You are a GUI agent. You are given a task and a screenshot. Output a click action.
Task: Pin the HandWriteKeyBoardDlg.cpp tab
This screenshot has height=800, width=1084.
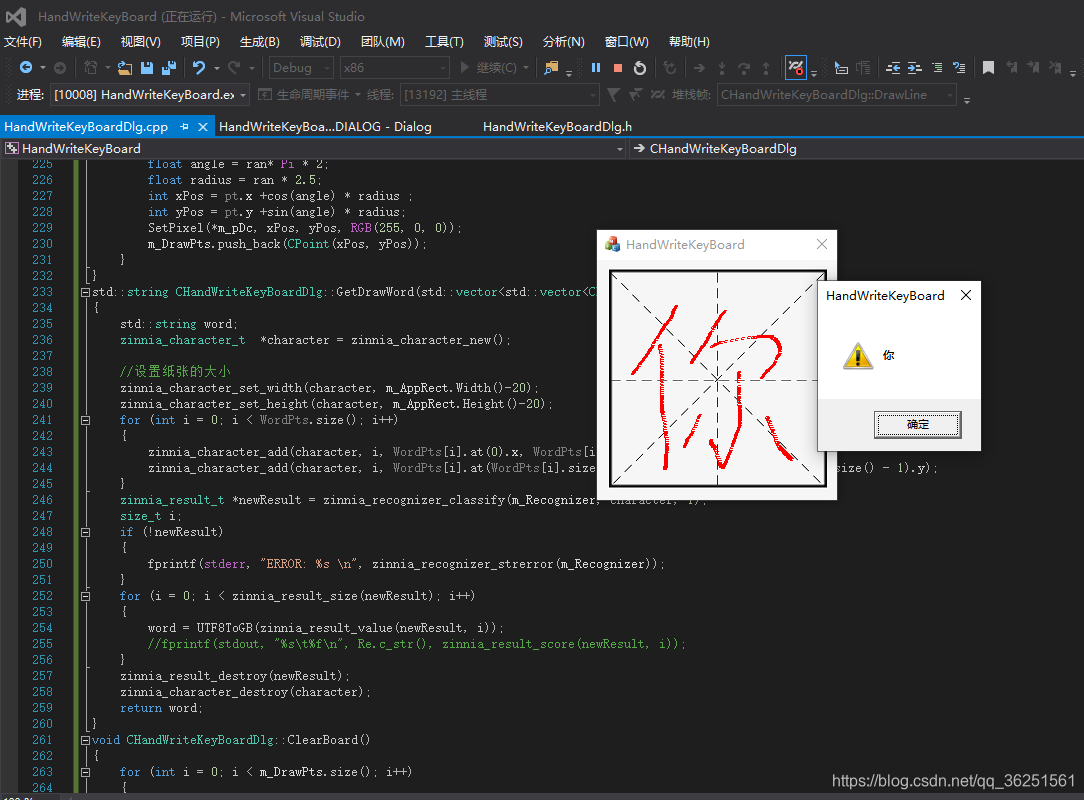pyautogui.click(x=184, y=127)
